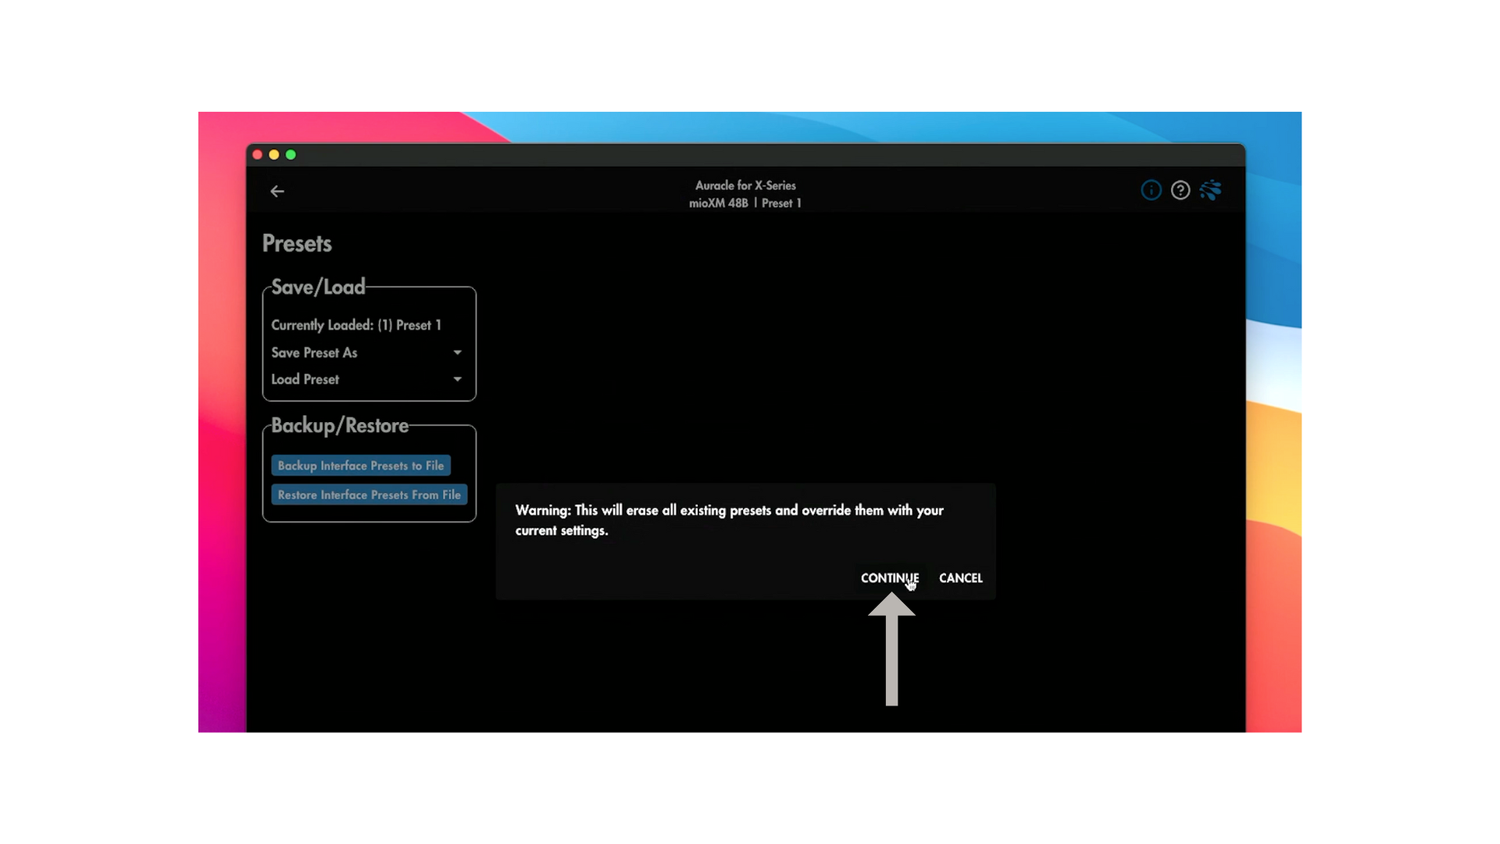Click the mioXM 48B | Preset 1 title

pyautogui.click(x=745, y=203)
